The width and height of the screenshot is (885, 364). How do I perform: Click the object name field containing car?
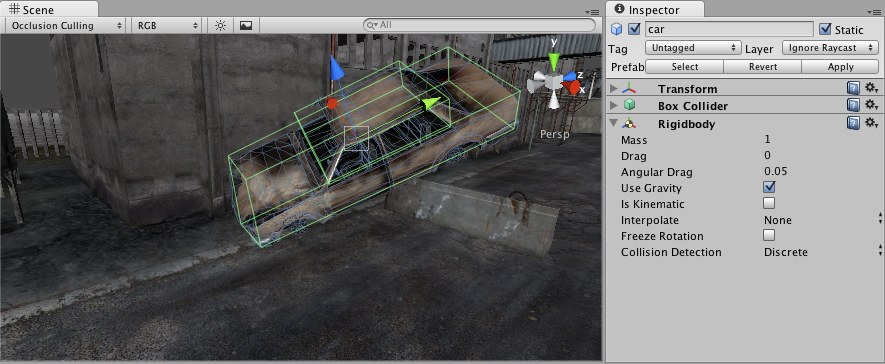[729, 29]
